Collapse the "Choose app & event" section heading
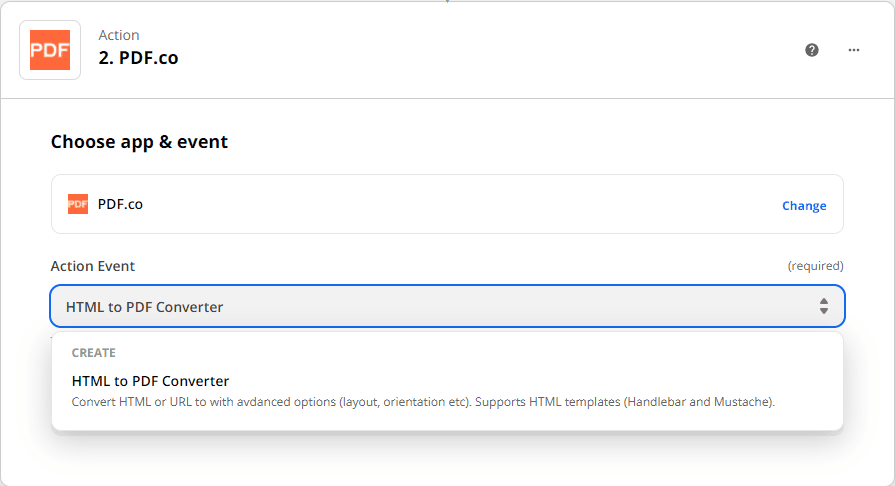895x486 pixels. point(139,142)
